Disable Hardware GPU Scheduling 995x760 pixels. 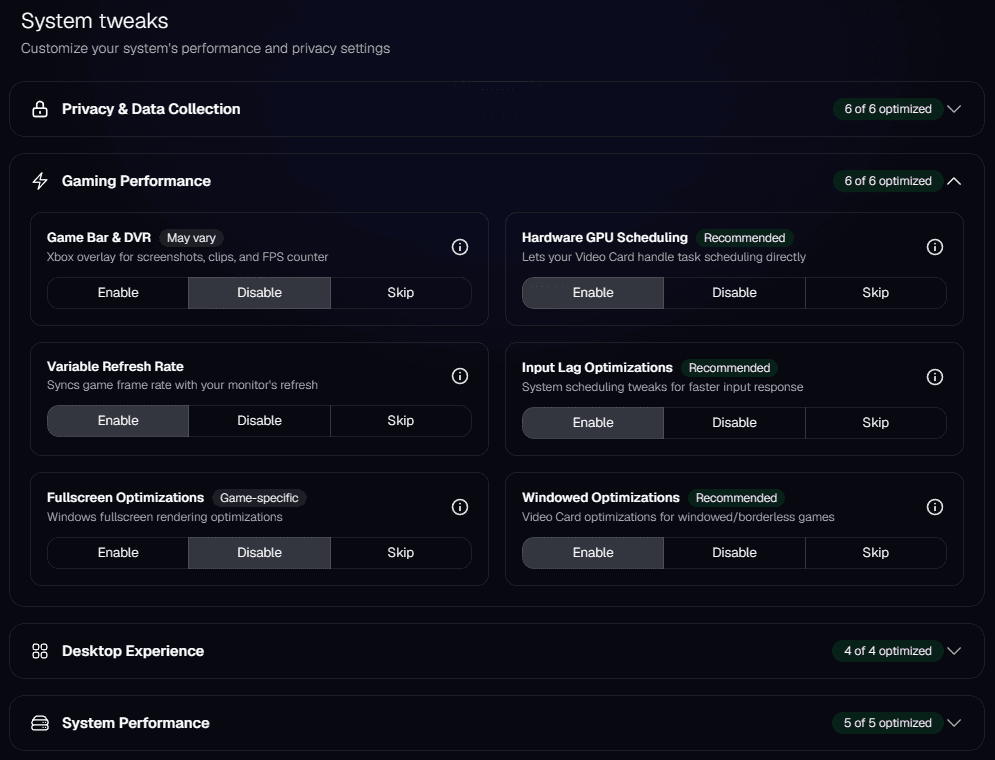(734, 292)
